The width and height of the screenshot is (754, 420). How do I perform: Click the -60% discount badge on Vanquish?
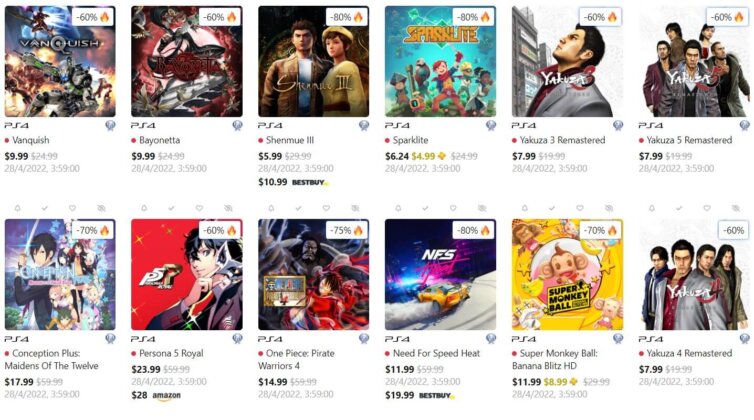point(93,17)
